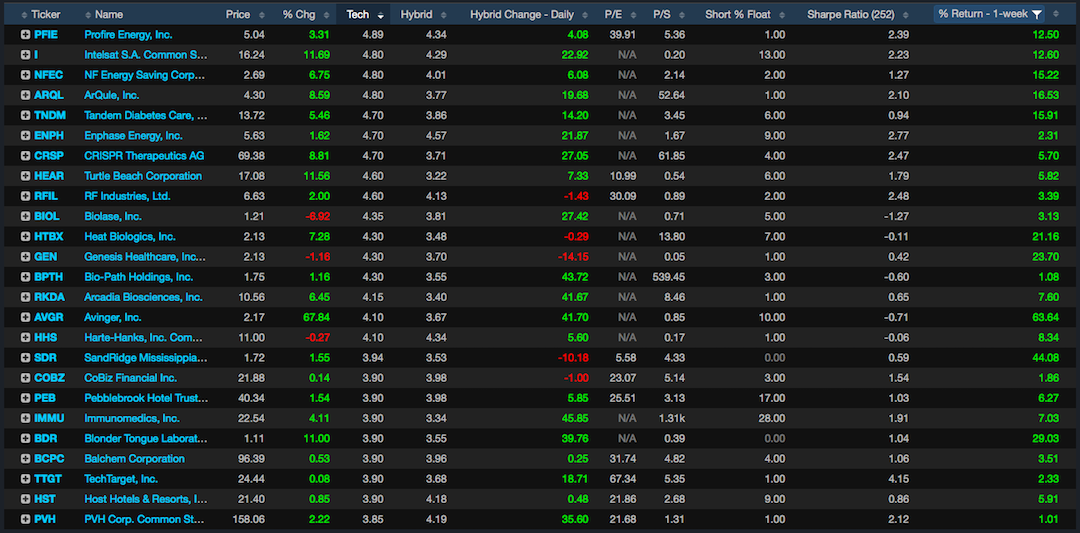Click plus icon beside HHS
The image size is (1080, 533).
(x=25, y=337)
